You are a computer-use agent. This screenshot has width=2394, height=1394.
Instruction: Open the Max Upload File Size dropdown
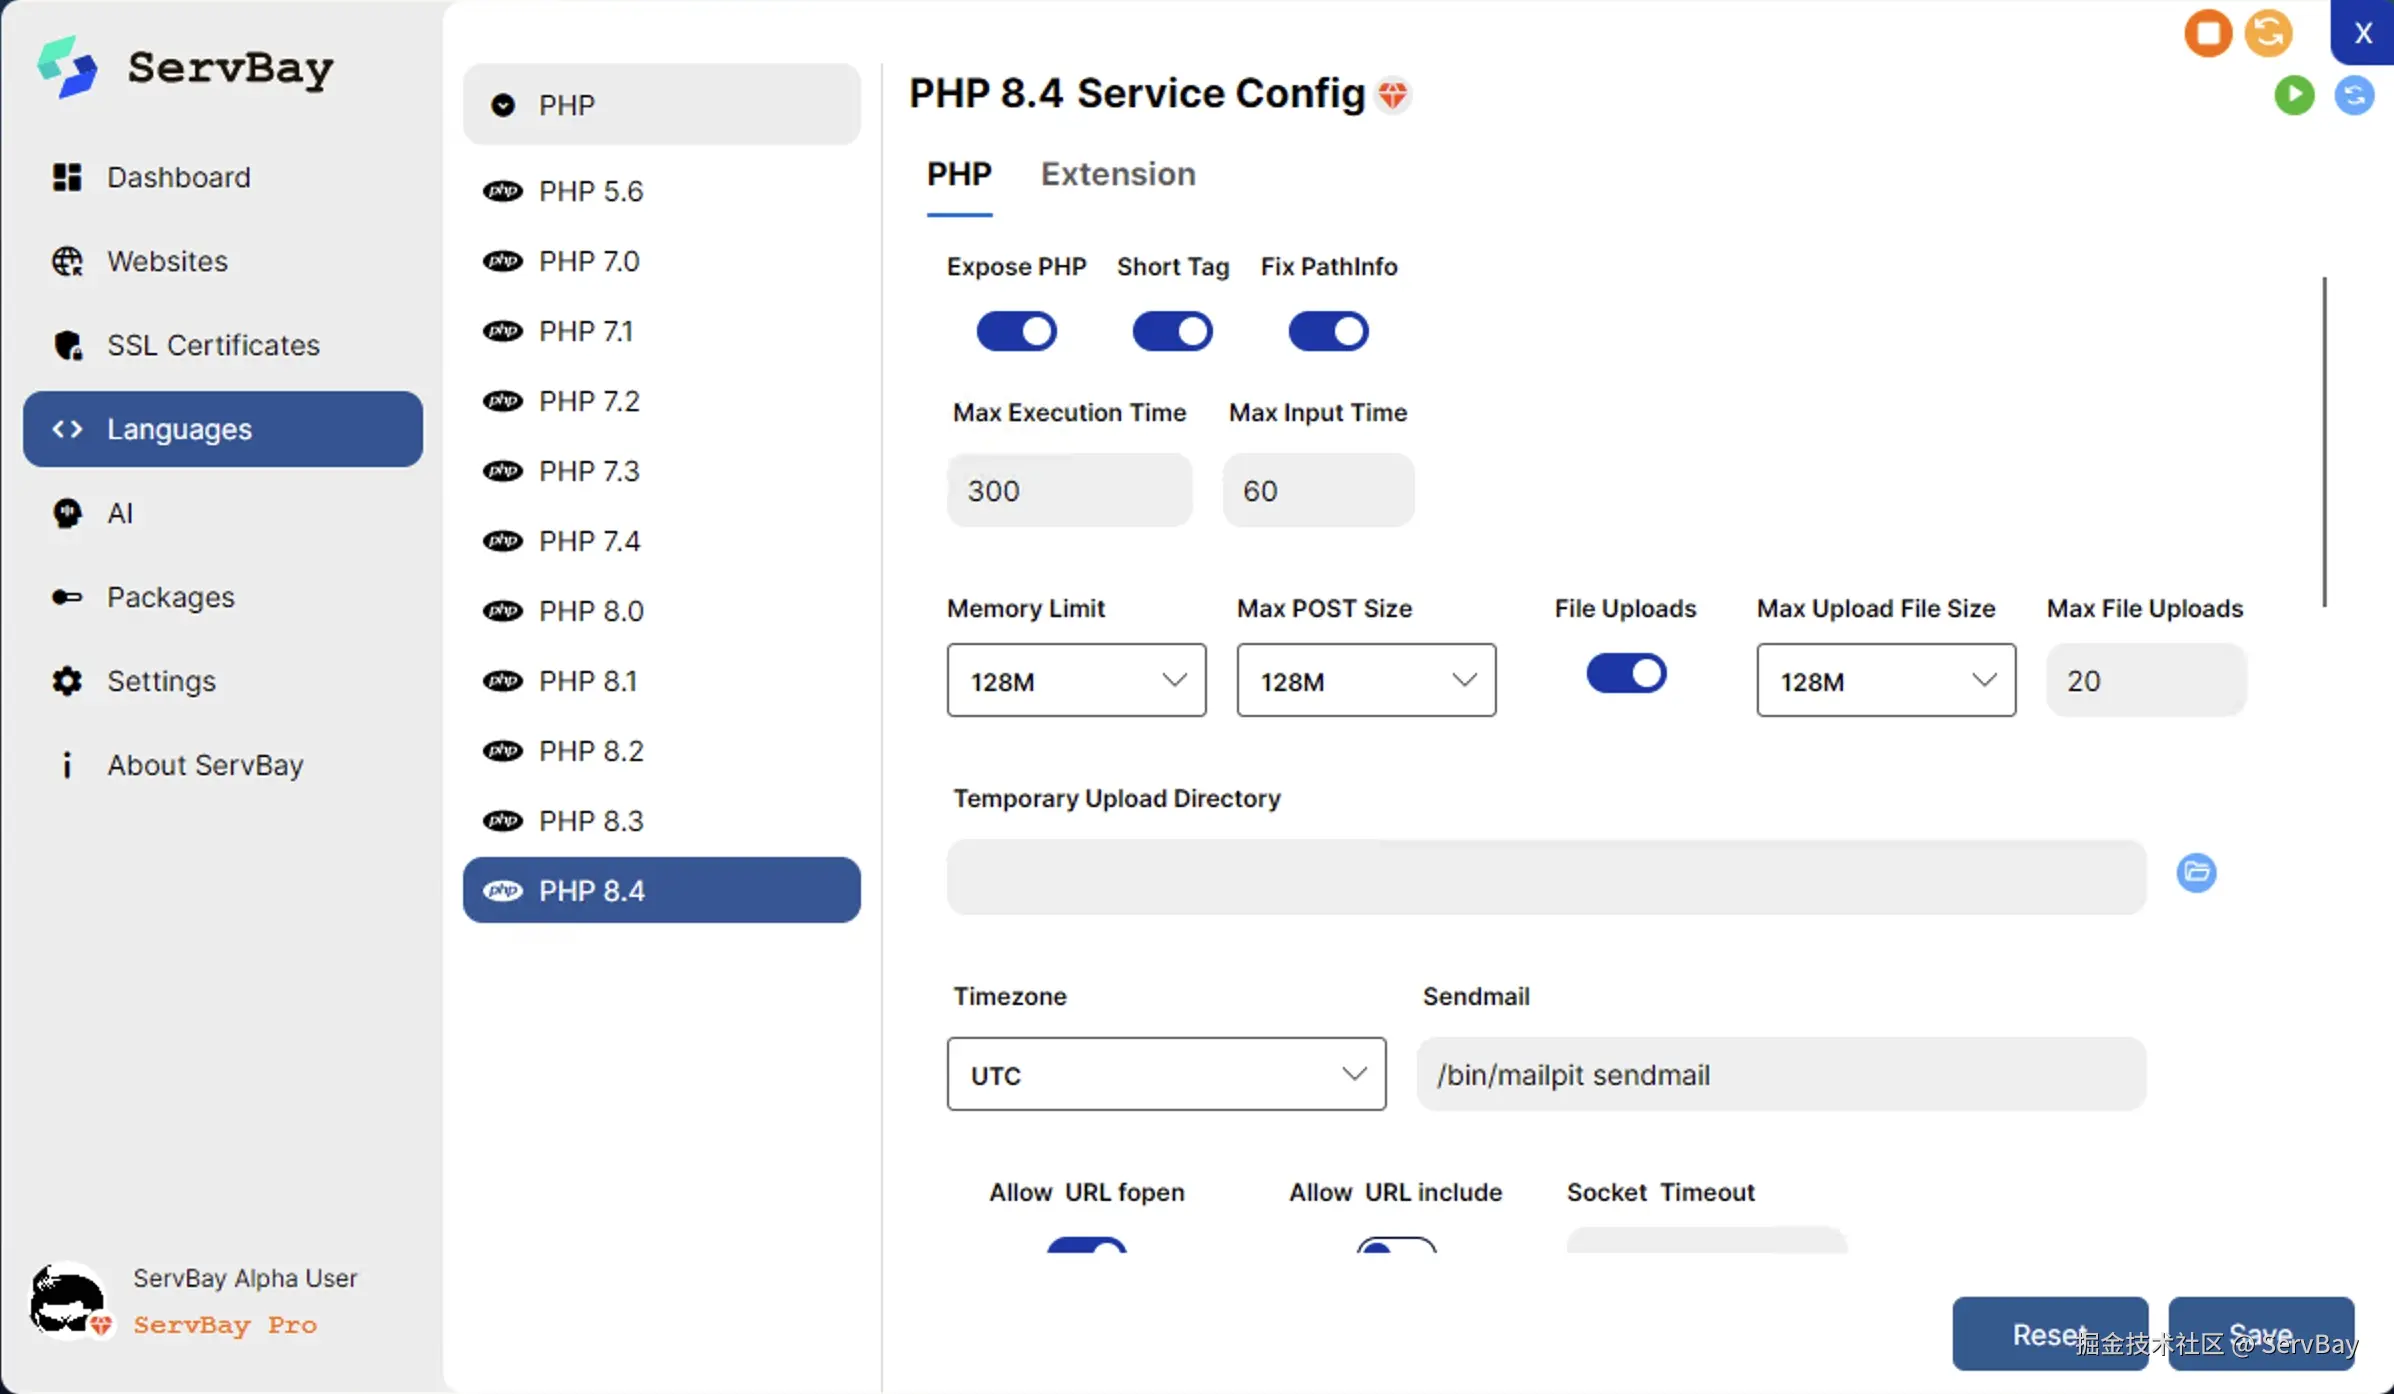click(x=1885, y=681)
